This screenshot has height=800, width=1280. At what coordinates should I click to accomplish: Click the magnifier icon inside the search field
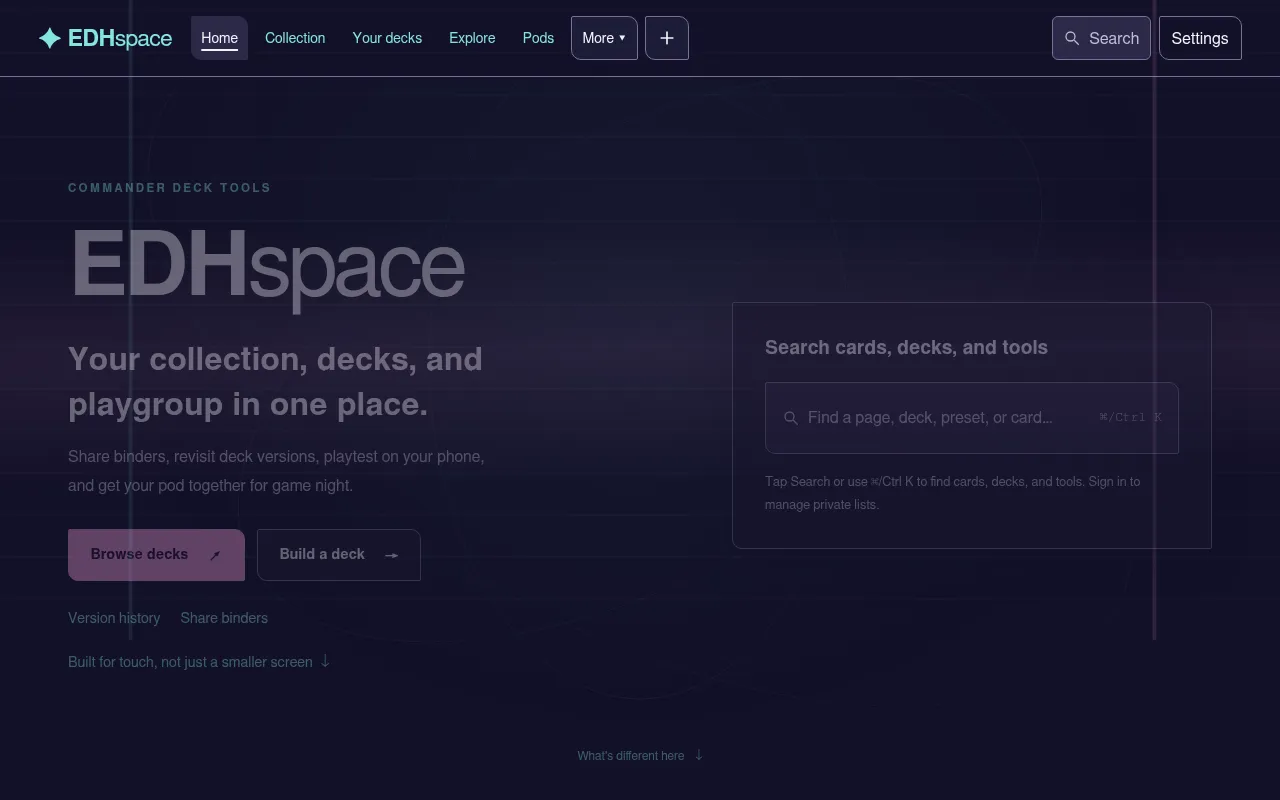791,418
